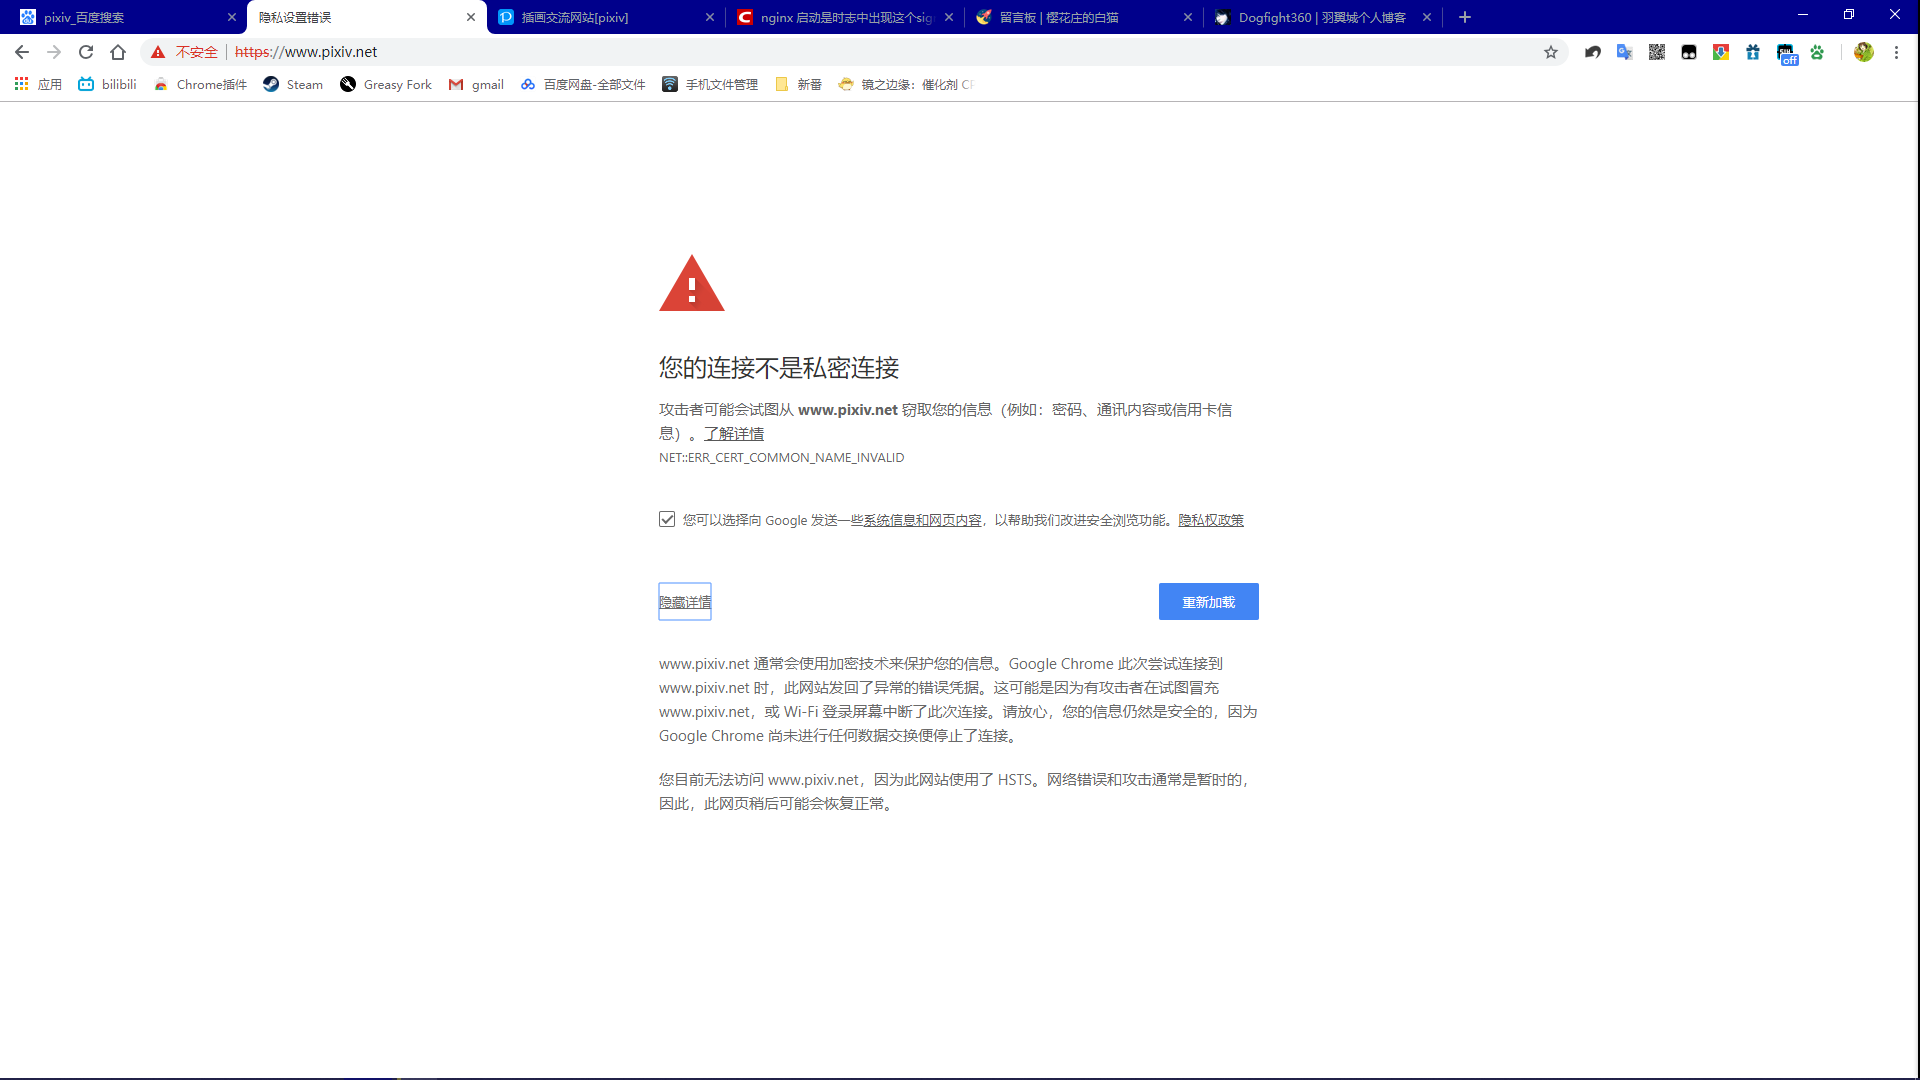Image resolution: width=1920 pixels, height=1080 pixels.
Task: Click the bookmark star icon
Action: click(1551, 52)
